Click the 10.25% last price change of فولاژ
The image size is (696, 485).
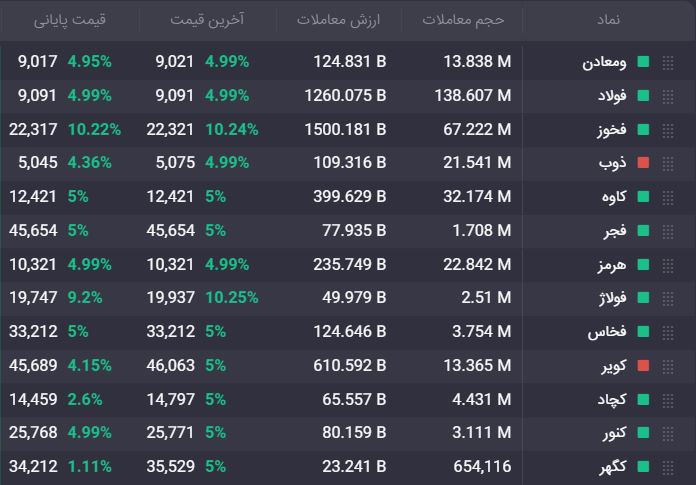click(232, 297)
